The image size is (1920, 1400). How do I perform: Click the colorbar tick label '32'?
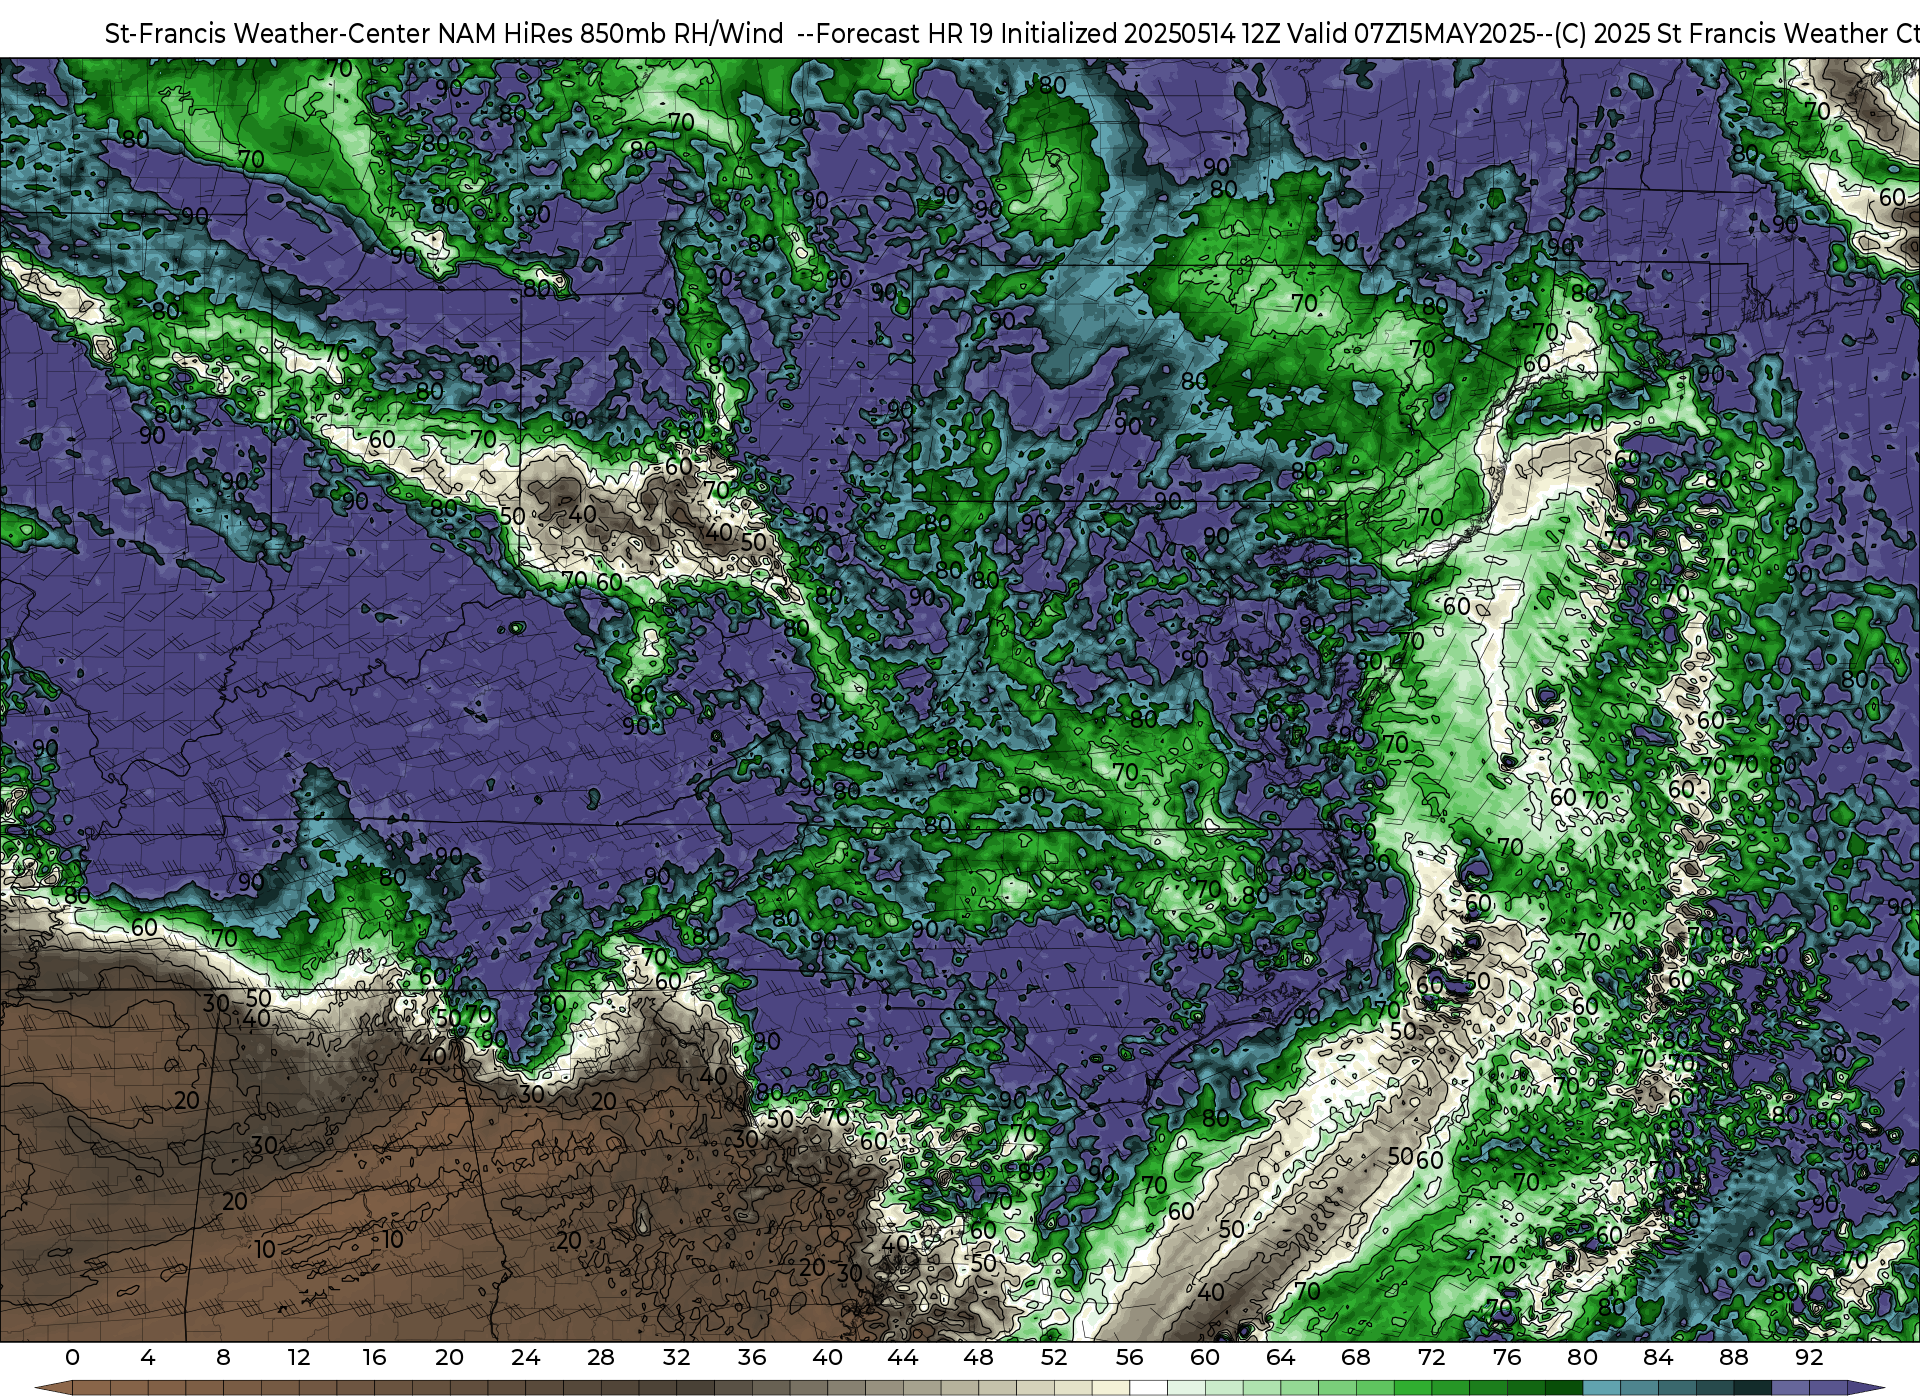tap(676, 1358)
